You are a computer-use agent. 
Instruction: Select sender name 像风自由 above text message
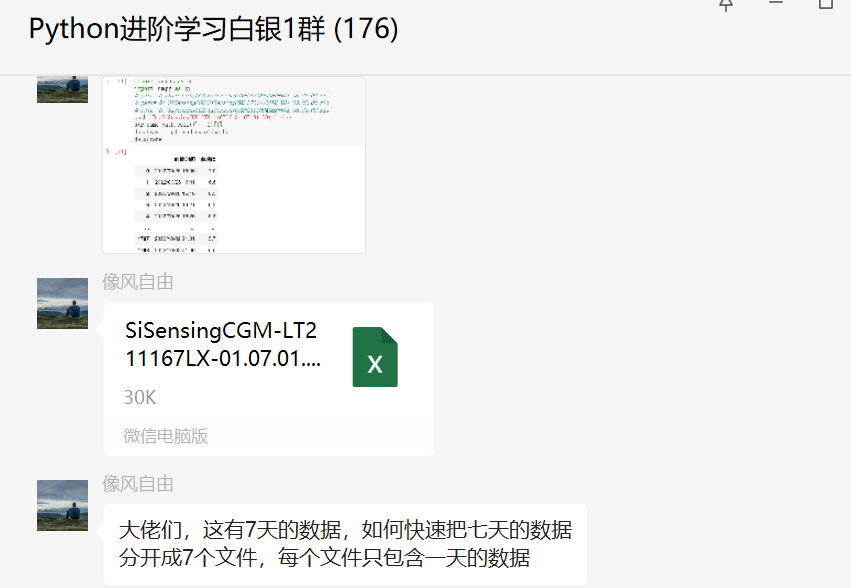pyautogui.click(x=138, y=484)
